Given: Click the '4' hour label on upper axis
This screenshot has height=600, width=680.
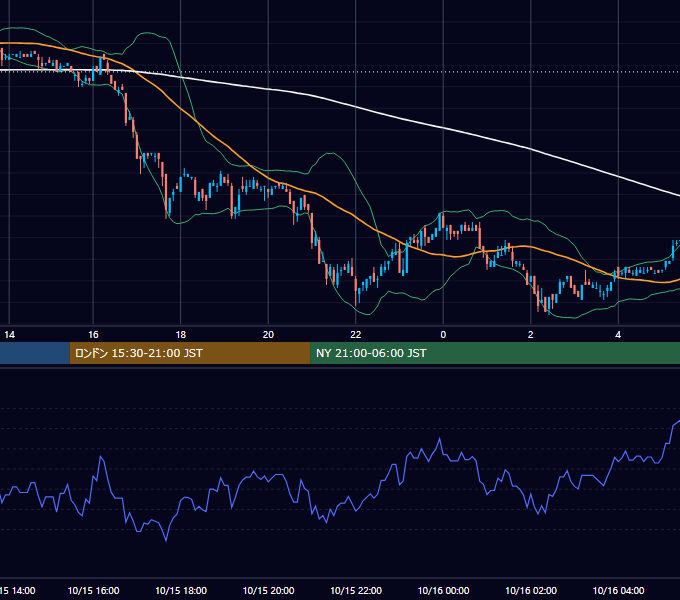Looking at the screenshot, I should pyautogui.click(x=618, y=335).
